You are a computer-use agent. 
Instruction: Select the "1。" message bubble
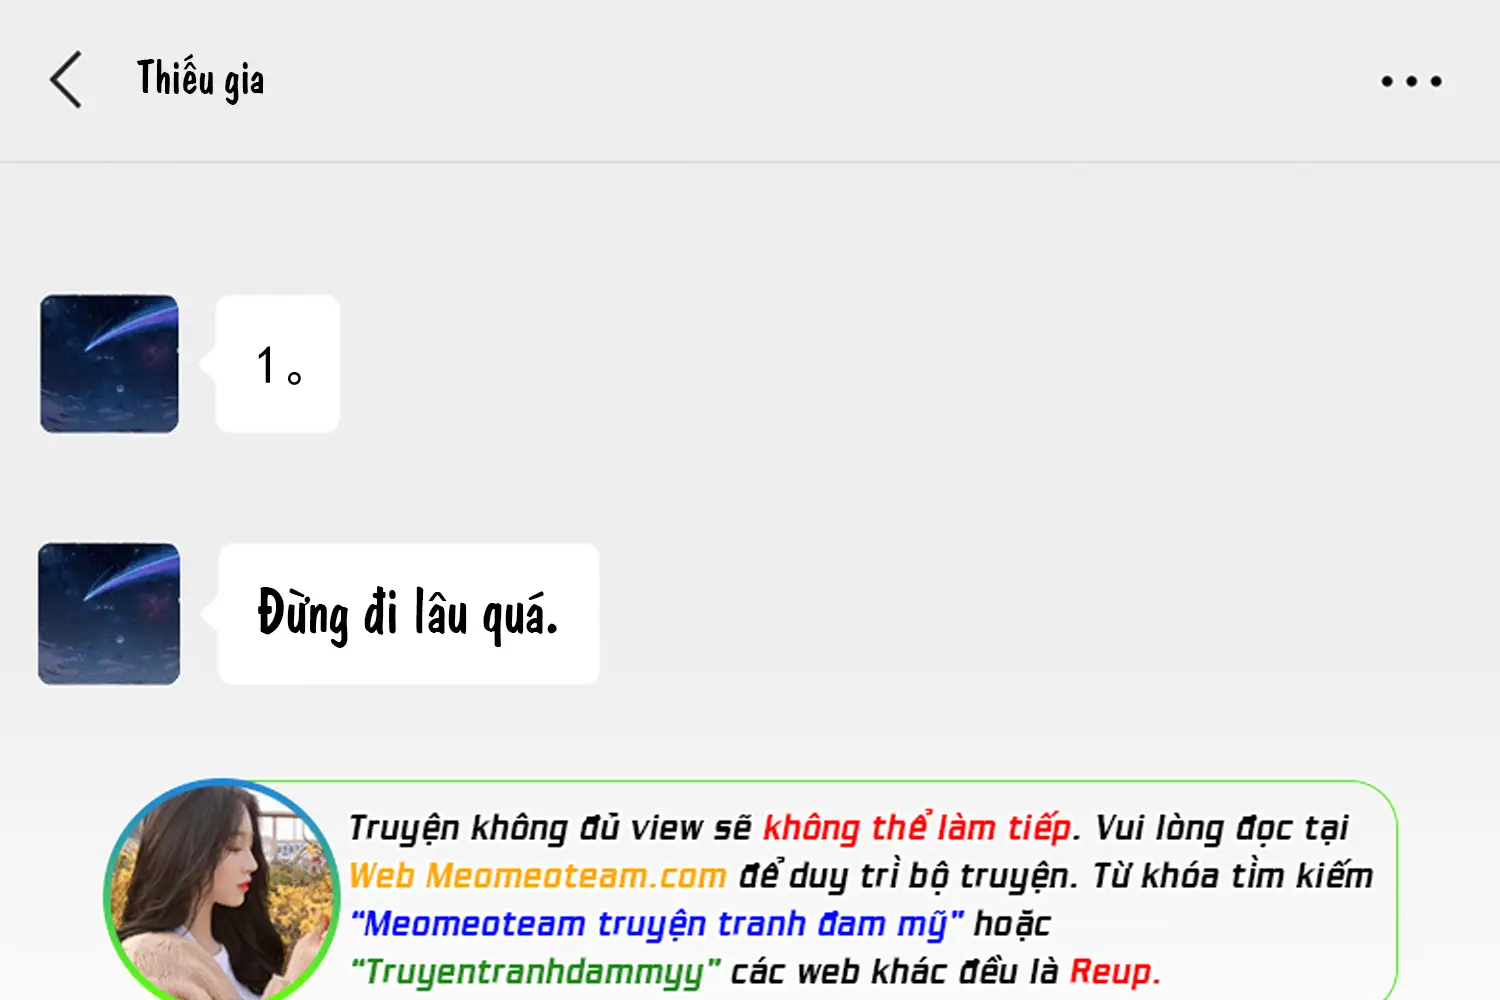(278, 364)
